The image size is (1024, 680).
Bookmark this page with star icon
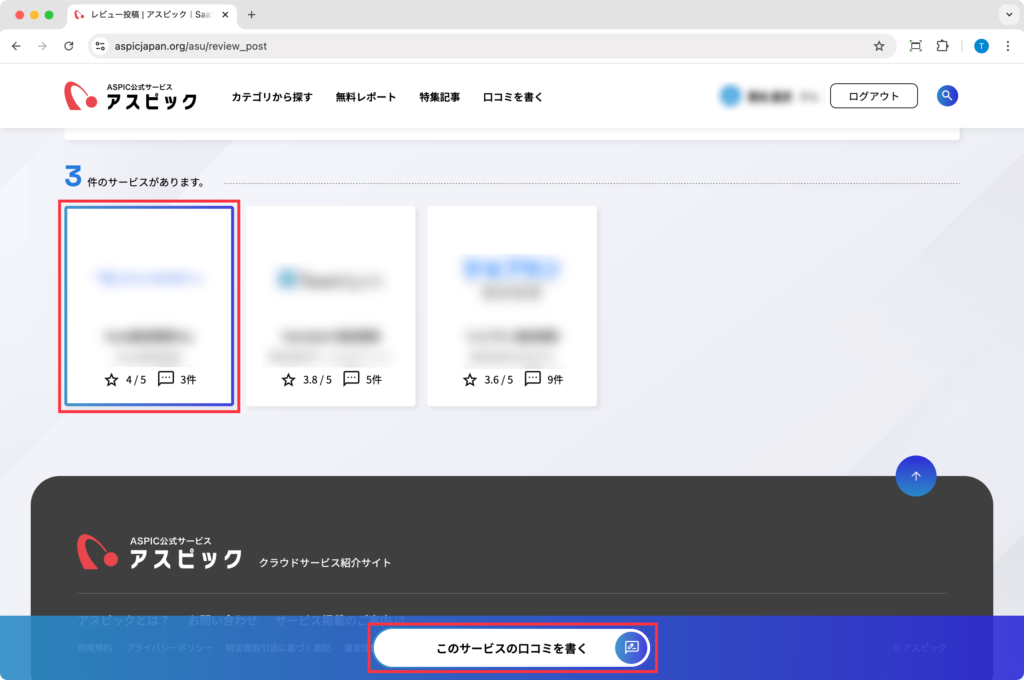coord(879,46)
